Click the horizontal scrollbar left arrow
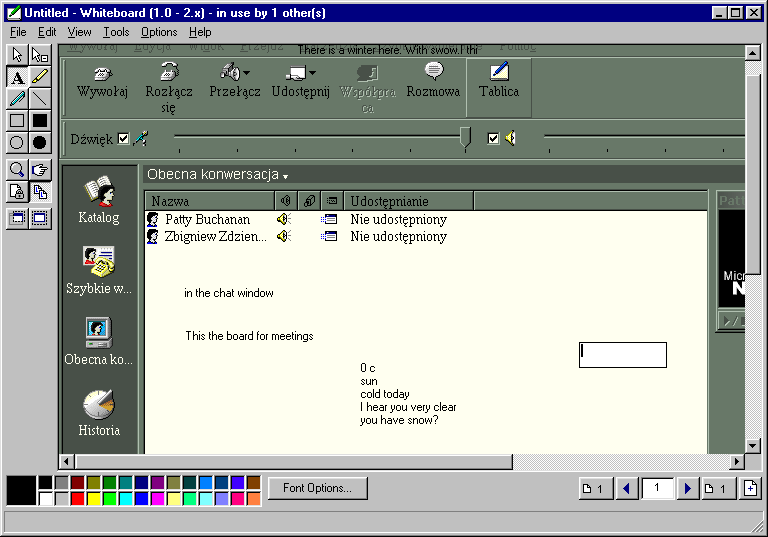The width and height of the screenshot is (768, 537). (67, 461)
